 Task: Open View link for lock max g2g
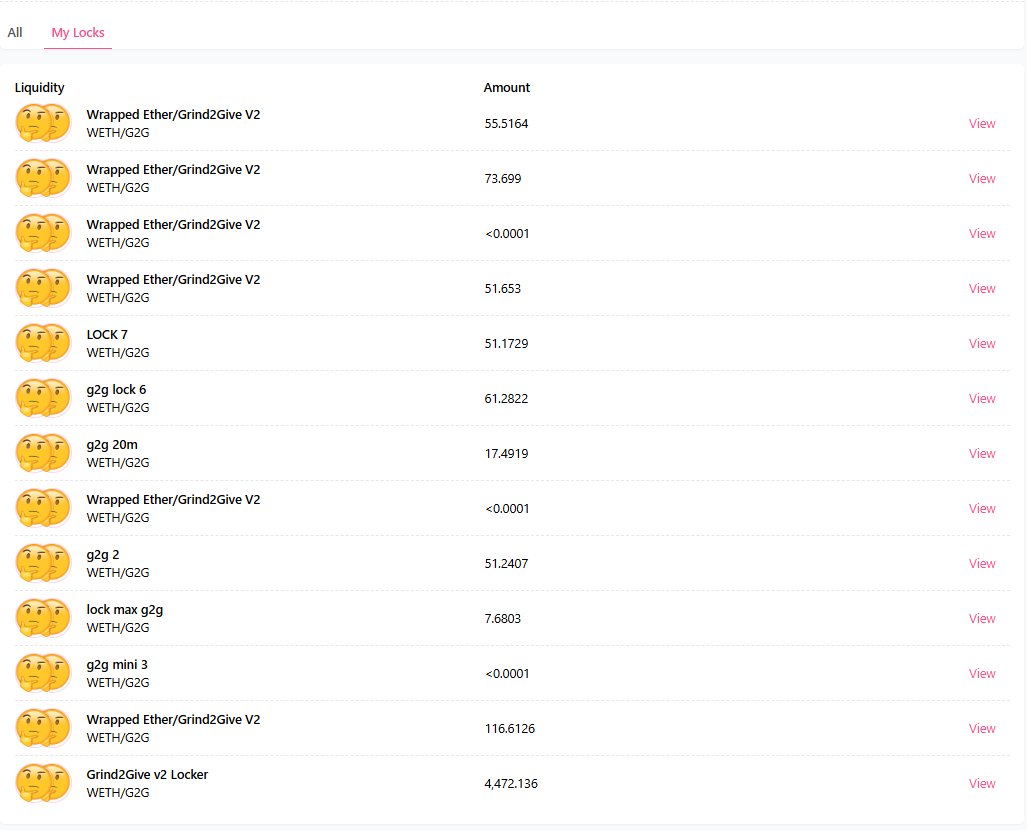(x=982, y=618)
